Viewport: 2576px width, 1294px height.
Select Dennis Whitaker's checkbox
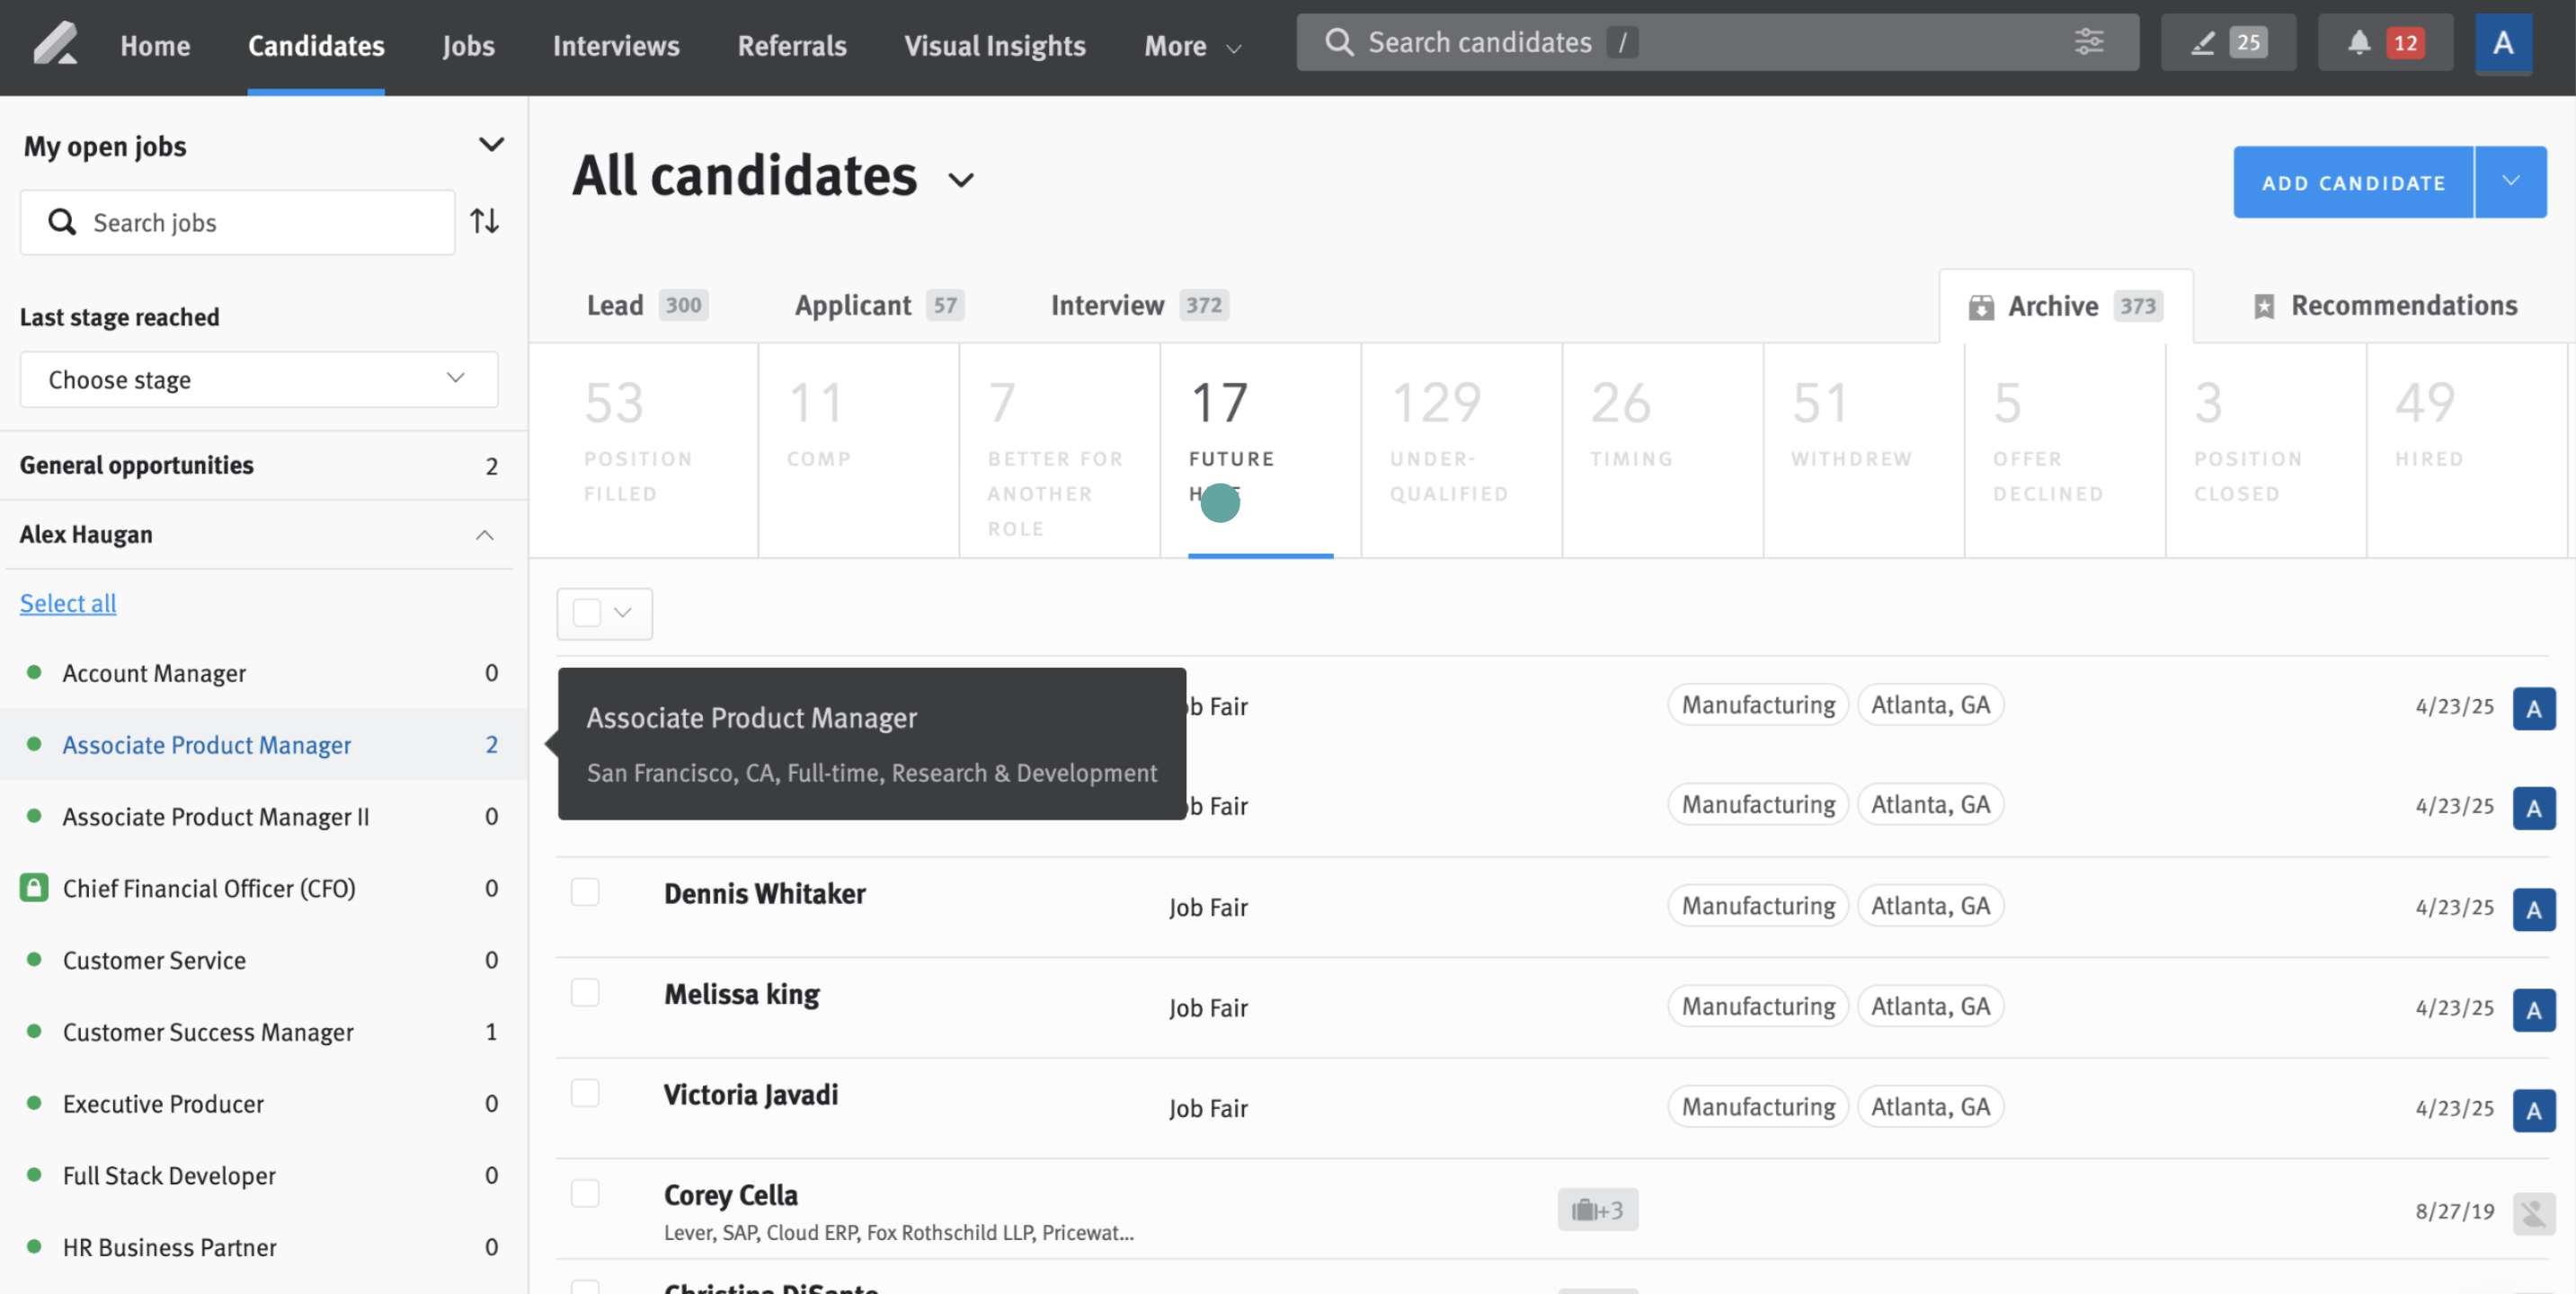(x=585, y=892)
